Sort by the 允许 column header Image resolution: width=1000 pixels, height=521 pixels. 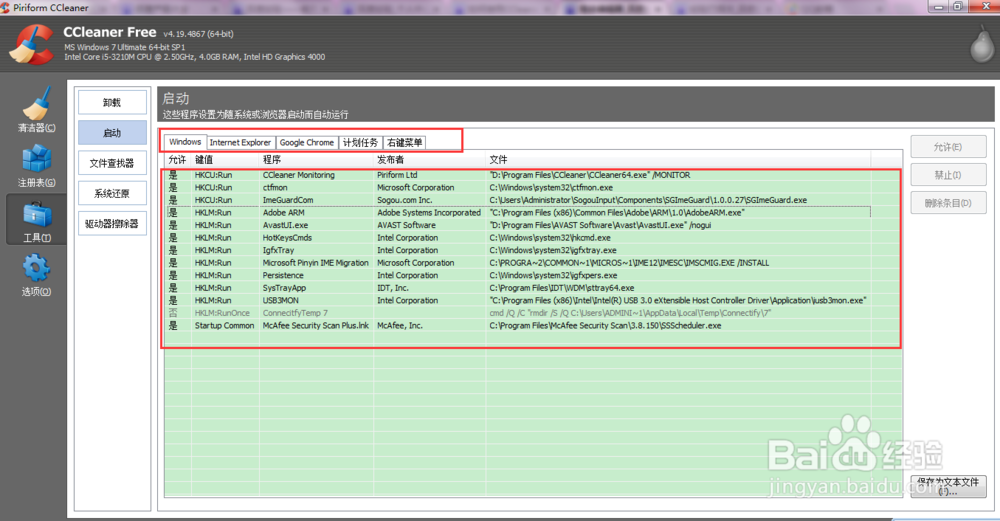coord(177,159)
